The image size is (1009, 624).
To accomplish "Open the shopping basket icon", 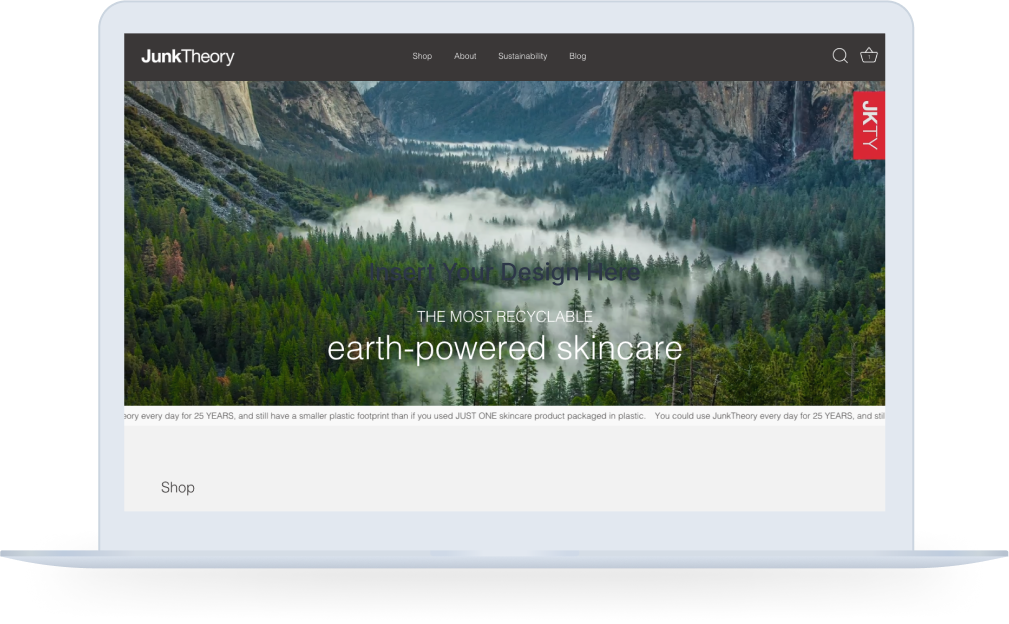I will pyautogui.click(x=869, y=56).
